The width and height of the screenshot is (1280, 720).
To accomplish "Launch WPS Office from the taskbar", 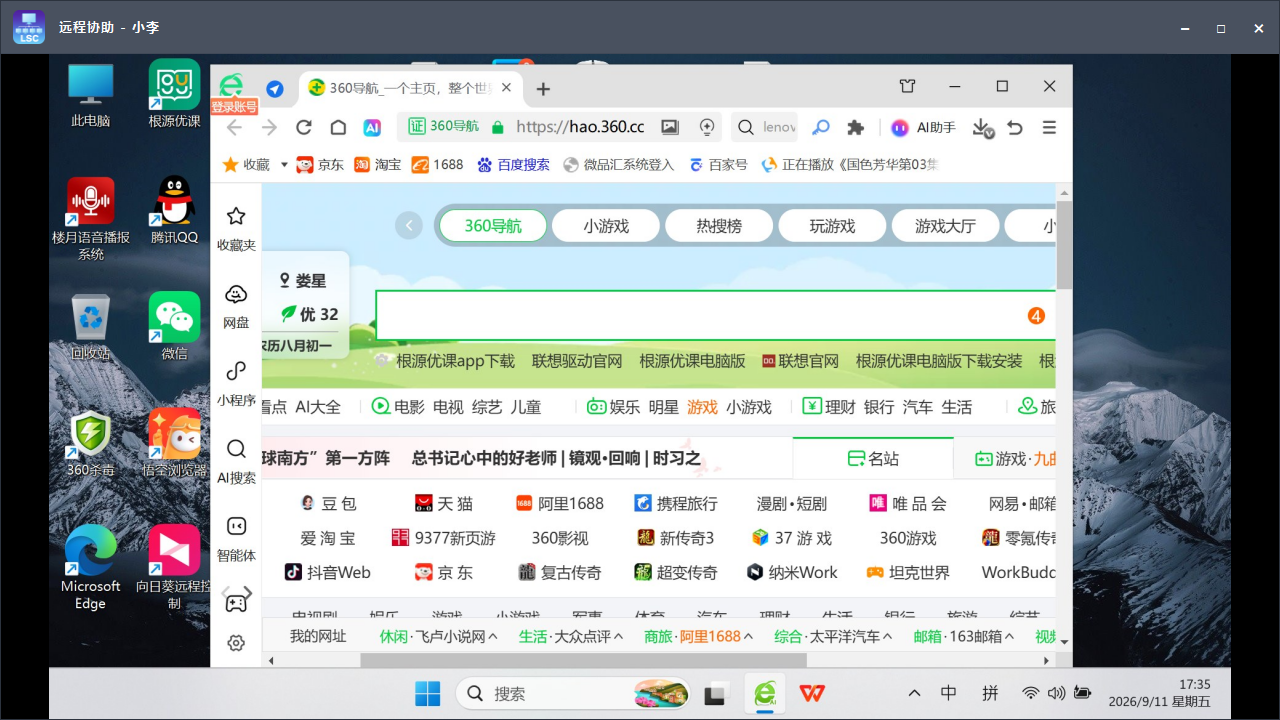I will (x=812, y=693).
